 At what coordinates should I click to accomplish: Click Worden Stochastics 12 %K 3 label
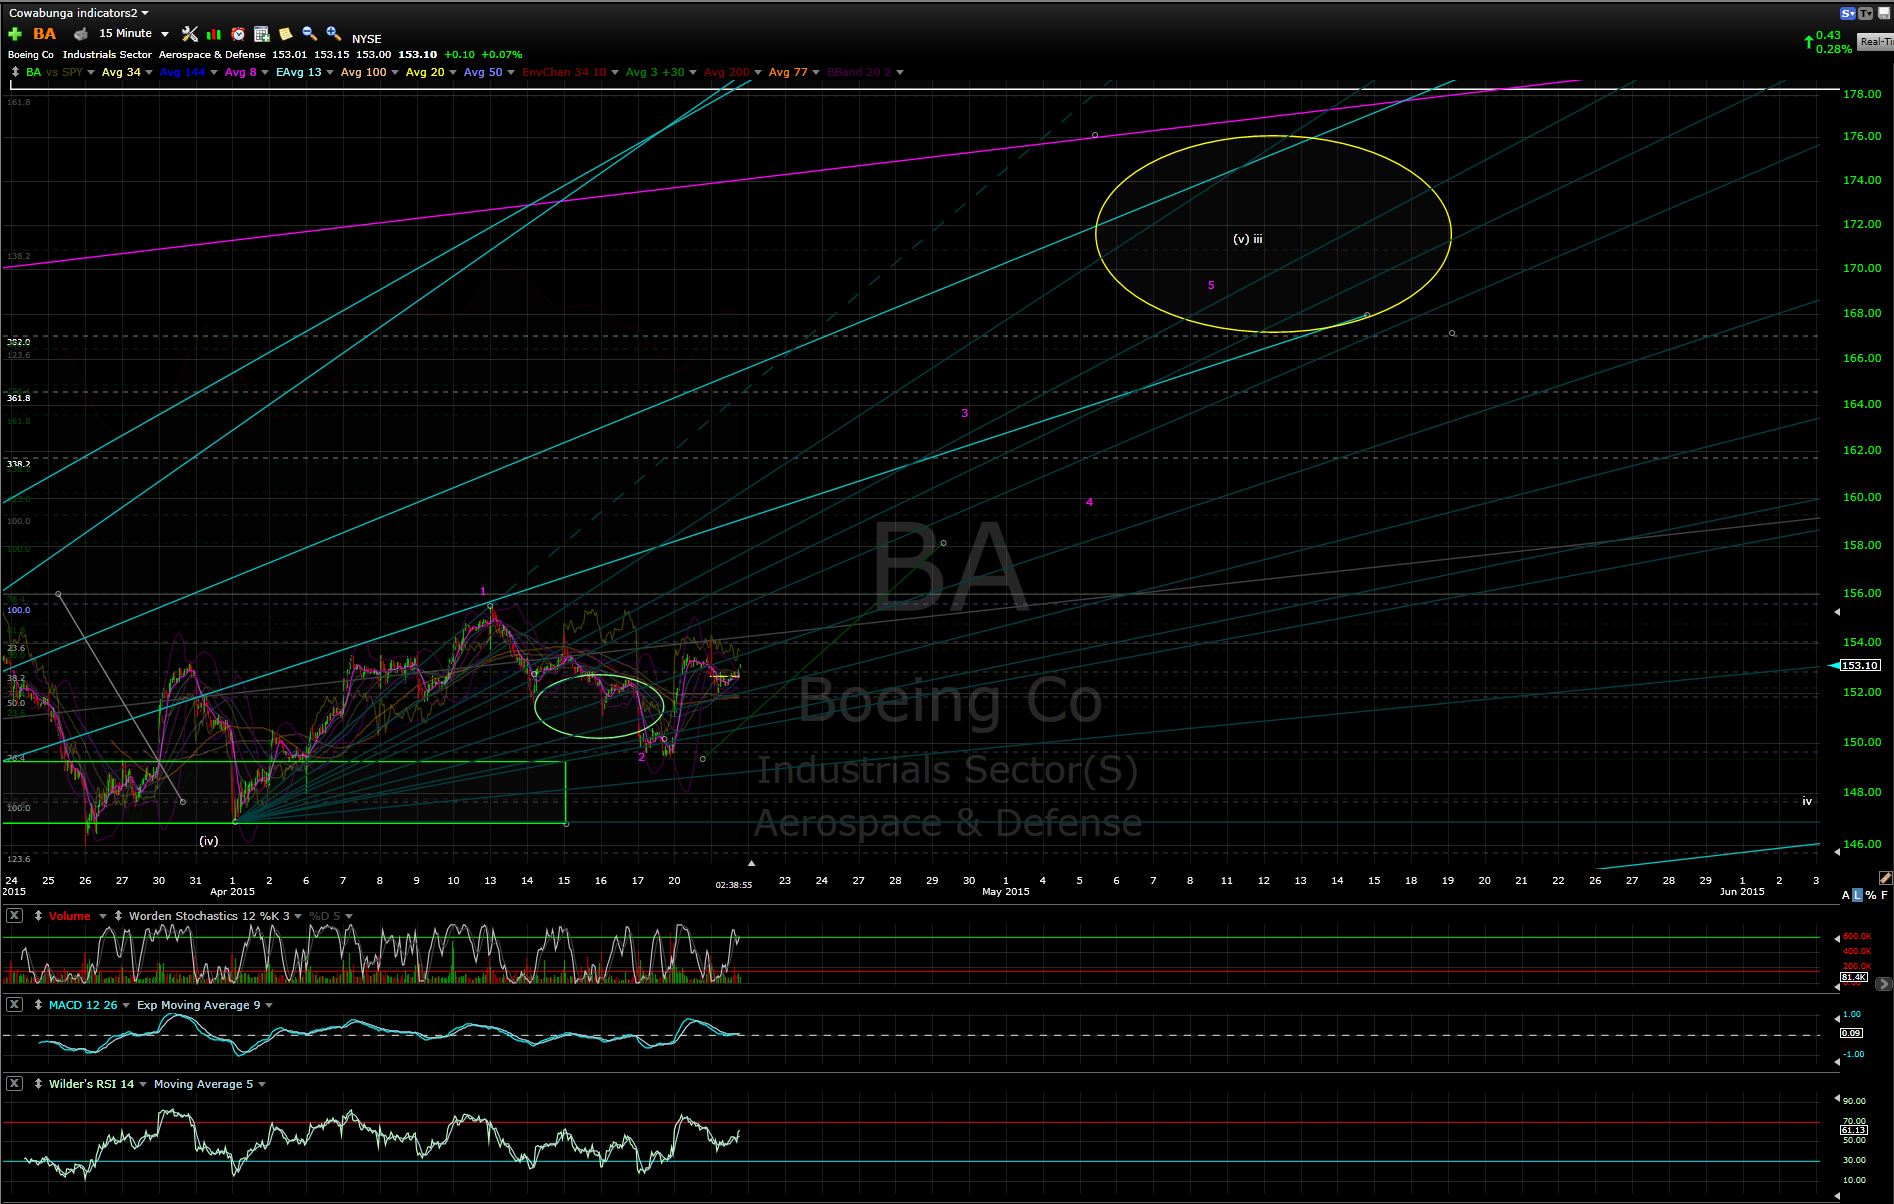tap(209, 916)
